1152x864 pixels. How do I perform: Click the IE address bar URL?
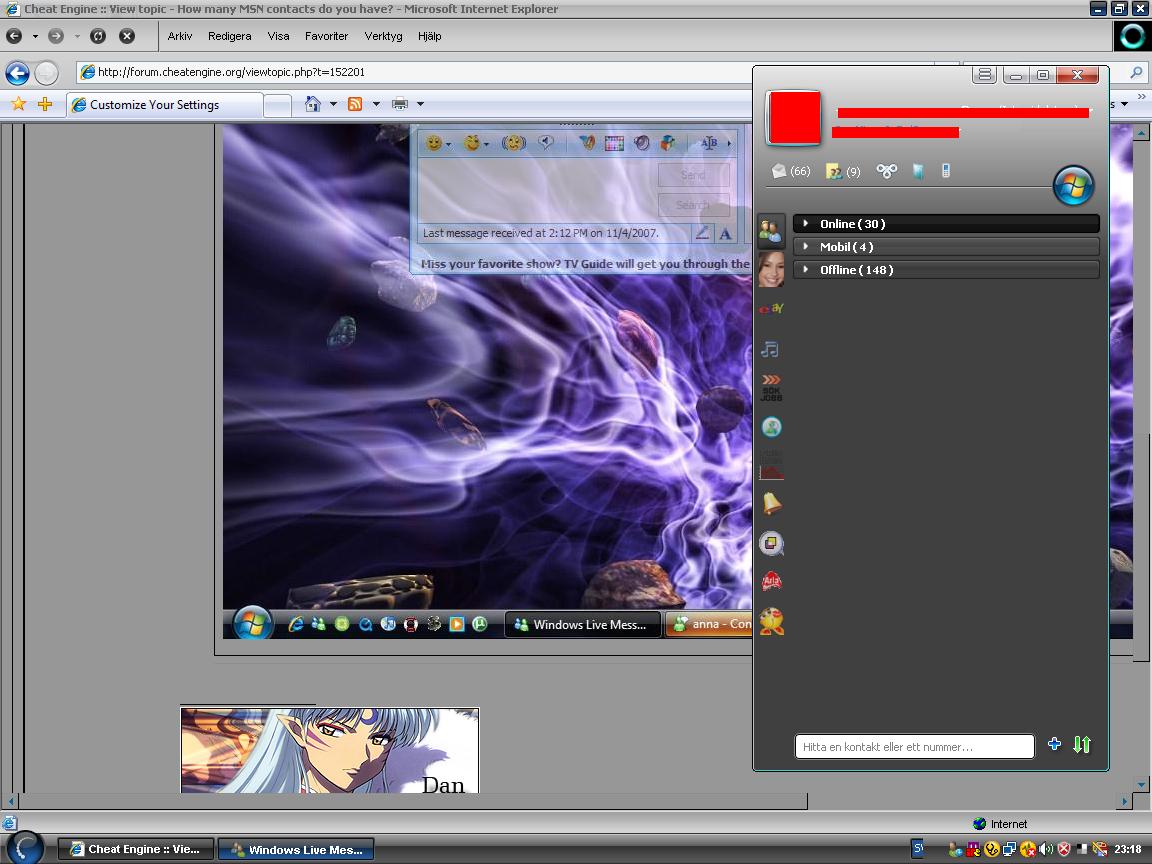[x=231, y=72]
